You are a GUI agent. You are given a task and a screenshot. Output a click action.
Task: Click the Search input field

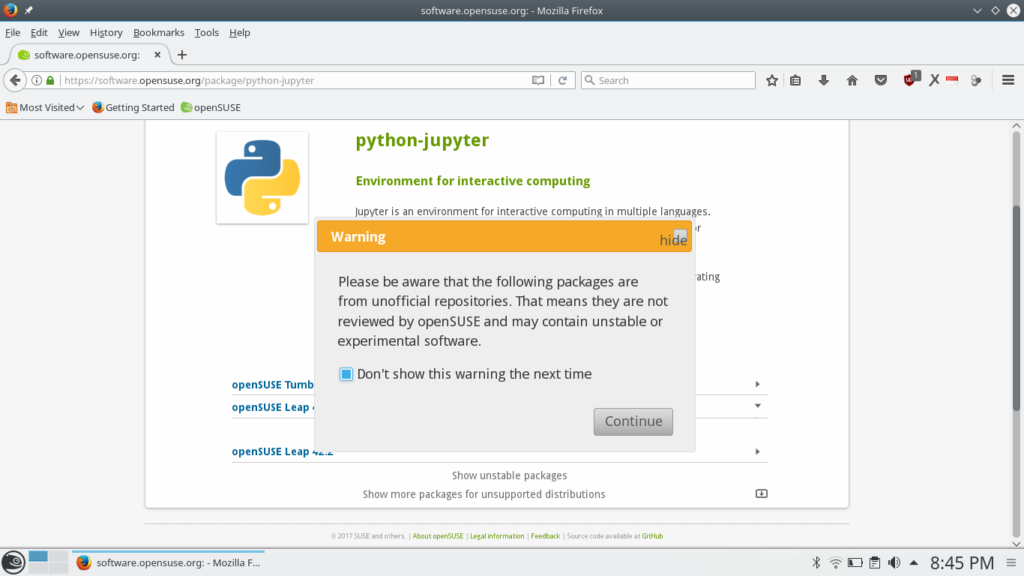point(668,80)
